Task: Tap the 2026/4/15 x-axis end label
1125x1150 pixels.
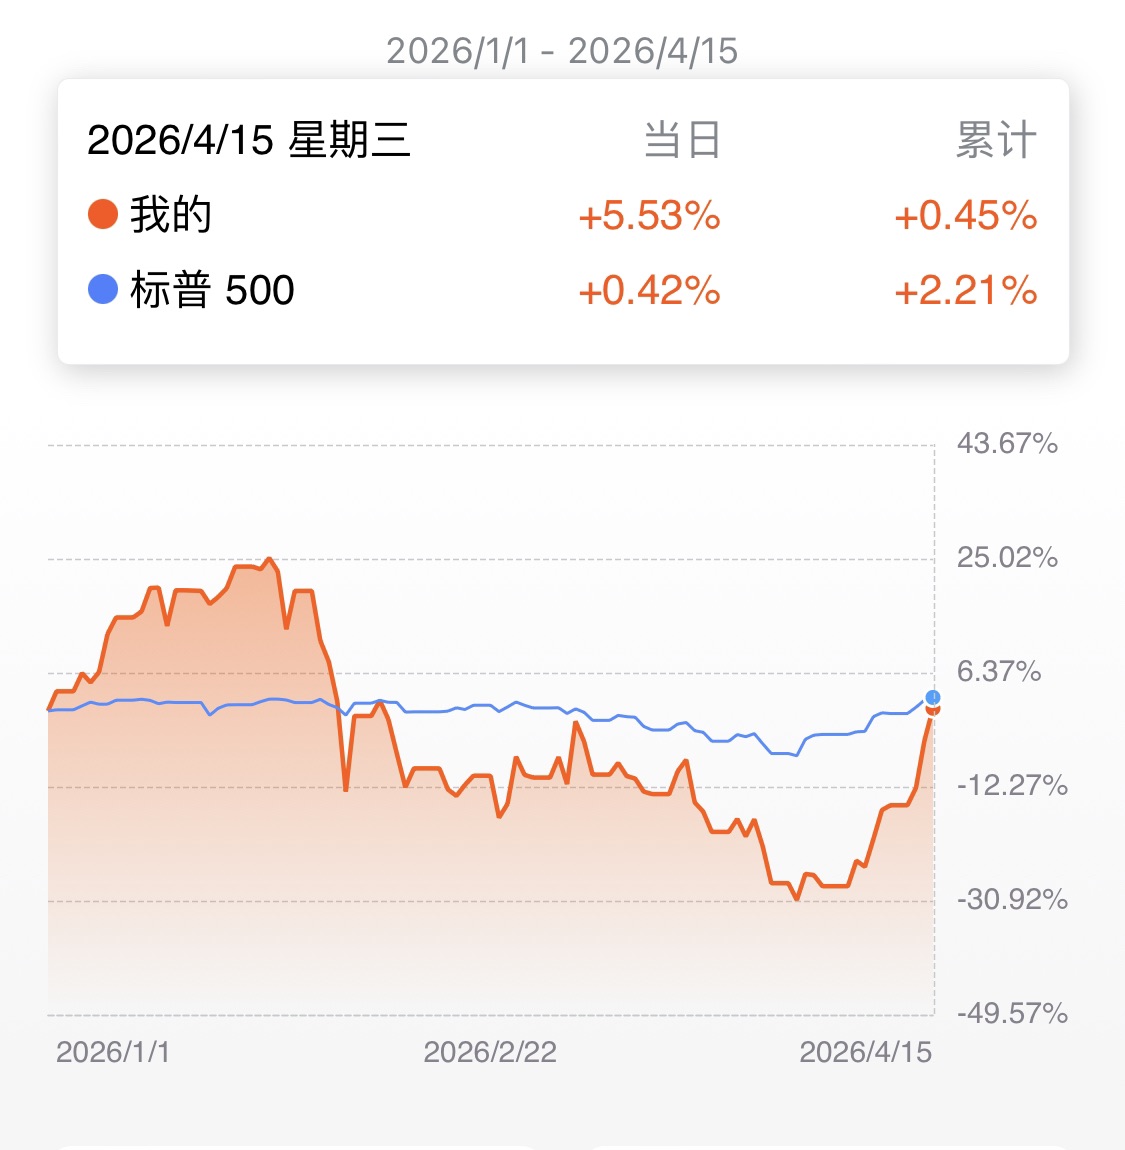Action: click(865, 1052)
